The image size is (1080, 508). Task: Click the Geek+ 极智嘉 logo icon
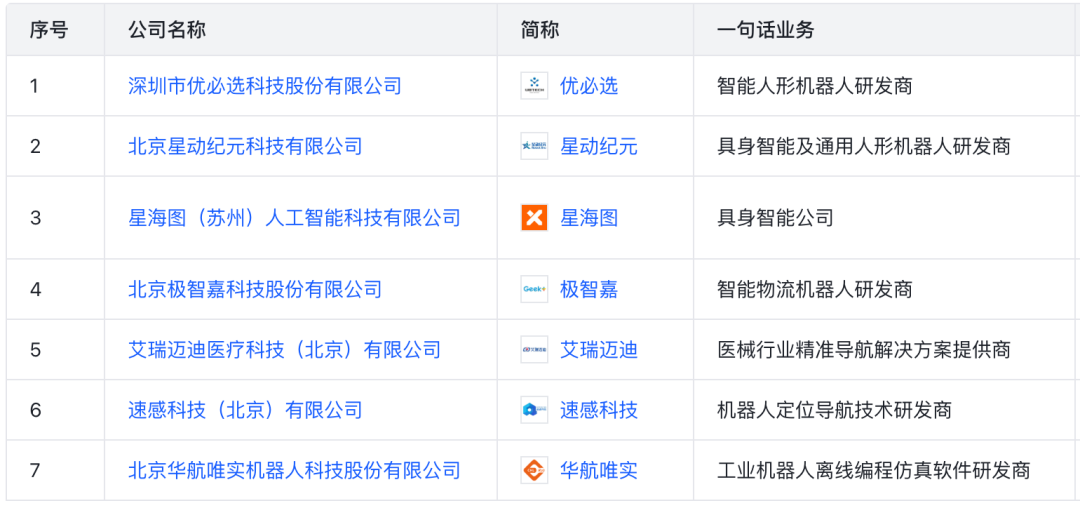pyautogui.click(x=534, y=290)
